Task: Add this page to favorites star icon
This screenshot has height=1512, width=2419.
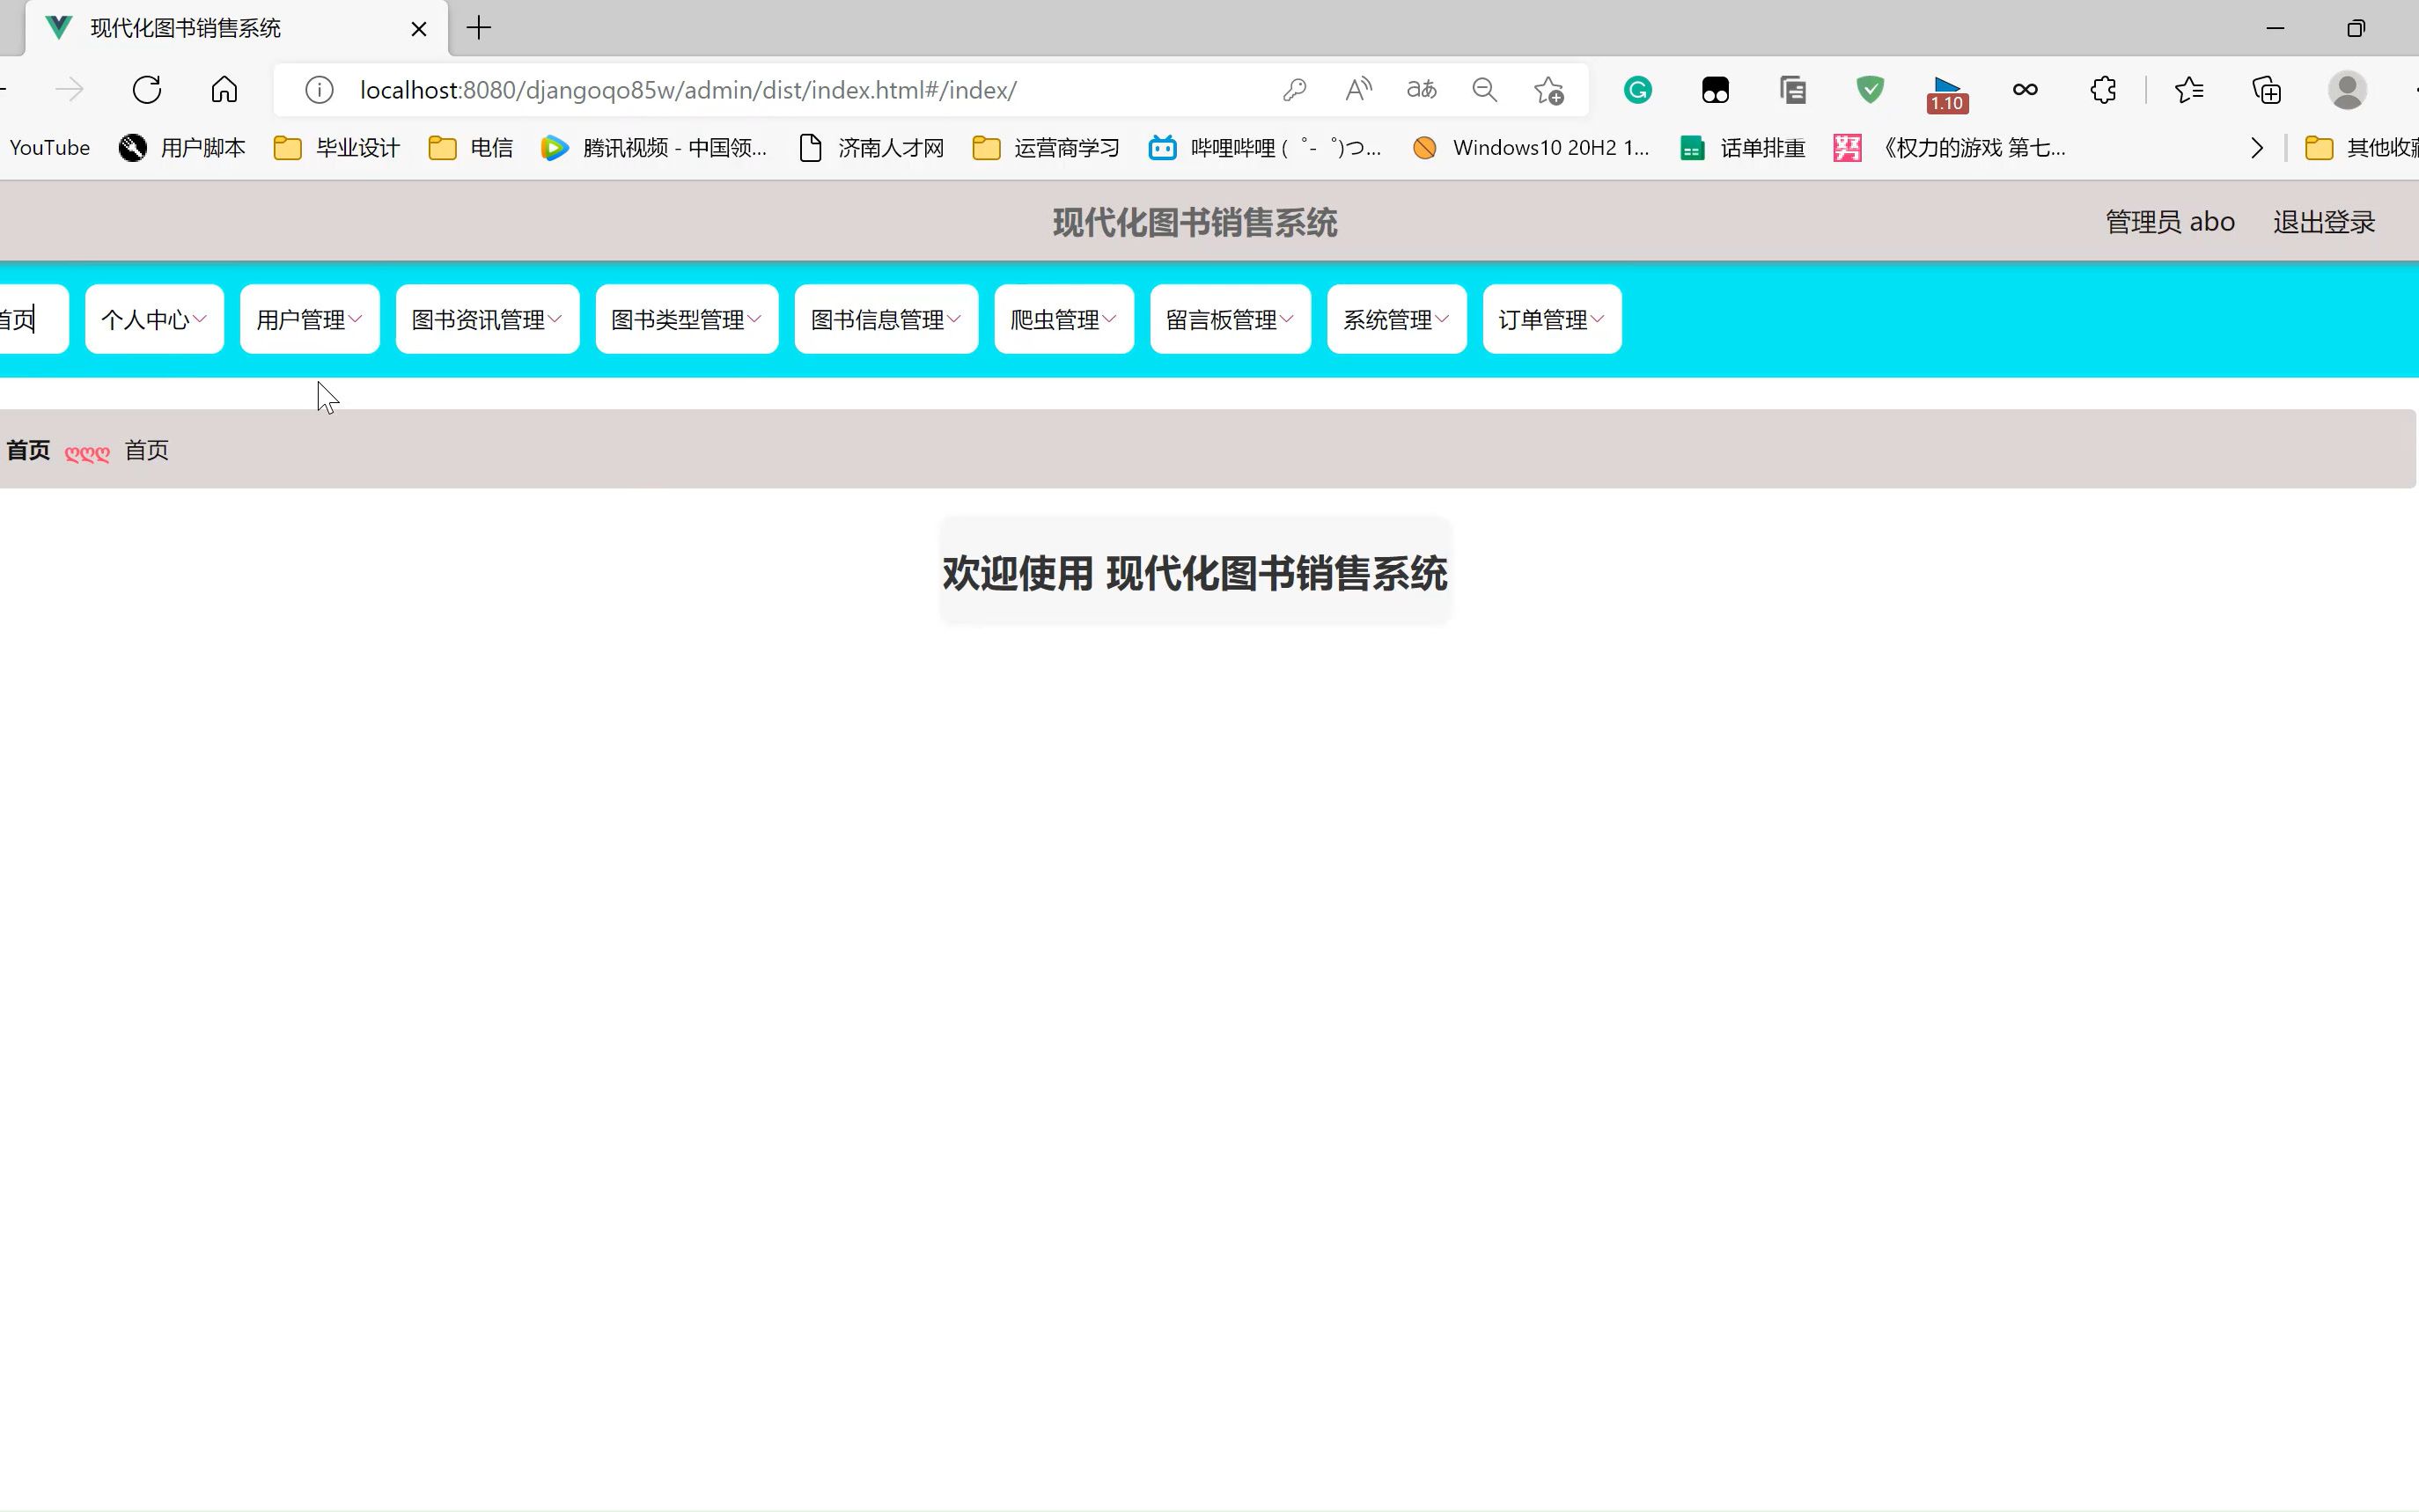Action: [x=1548, y=90]
